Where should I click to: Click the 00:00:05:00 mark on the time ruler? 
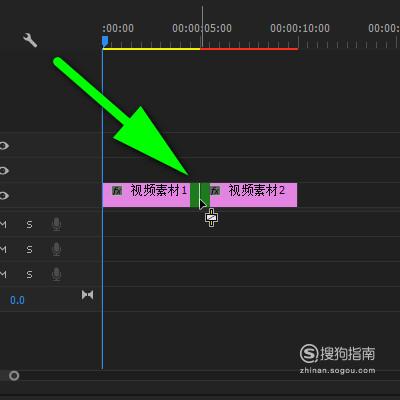click(202, 28)
